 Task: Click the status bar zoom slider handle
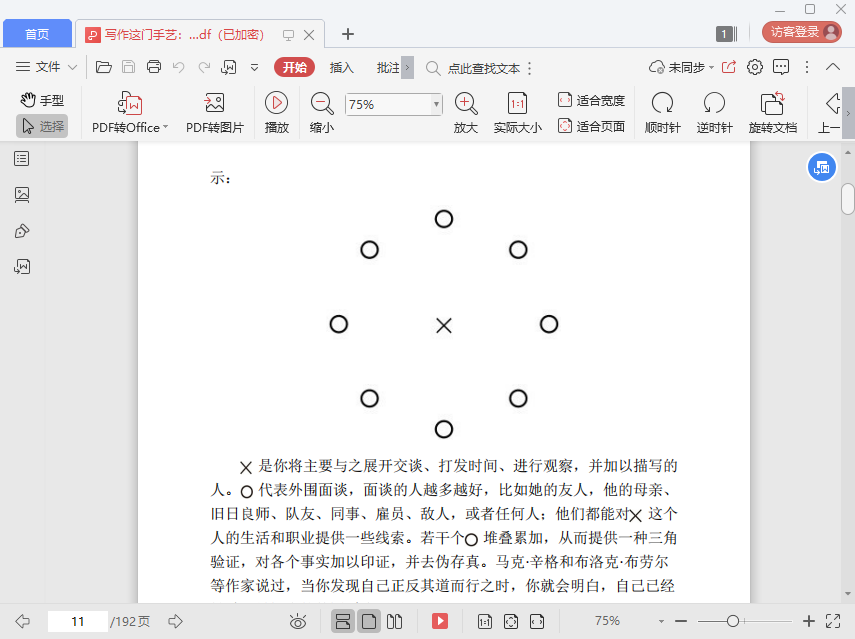tap(733, 621)
